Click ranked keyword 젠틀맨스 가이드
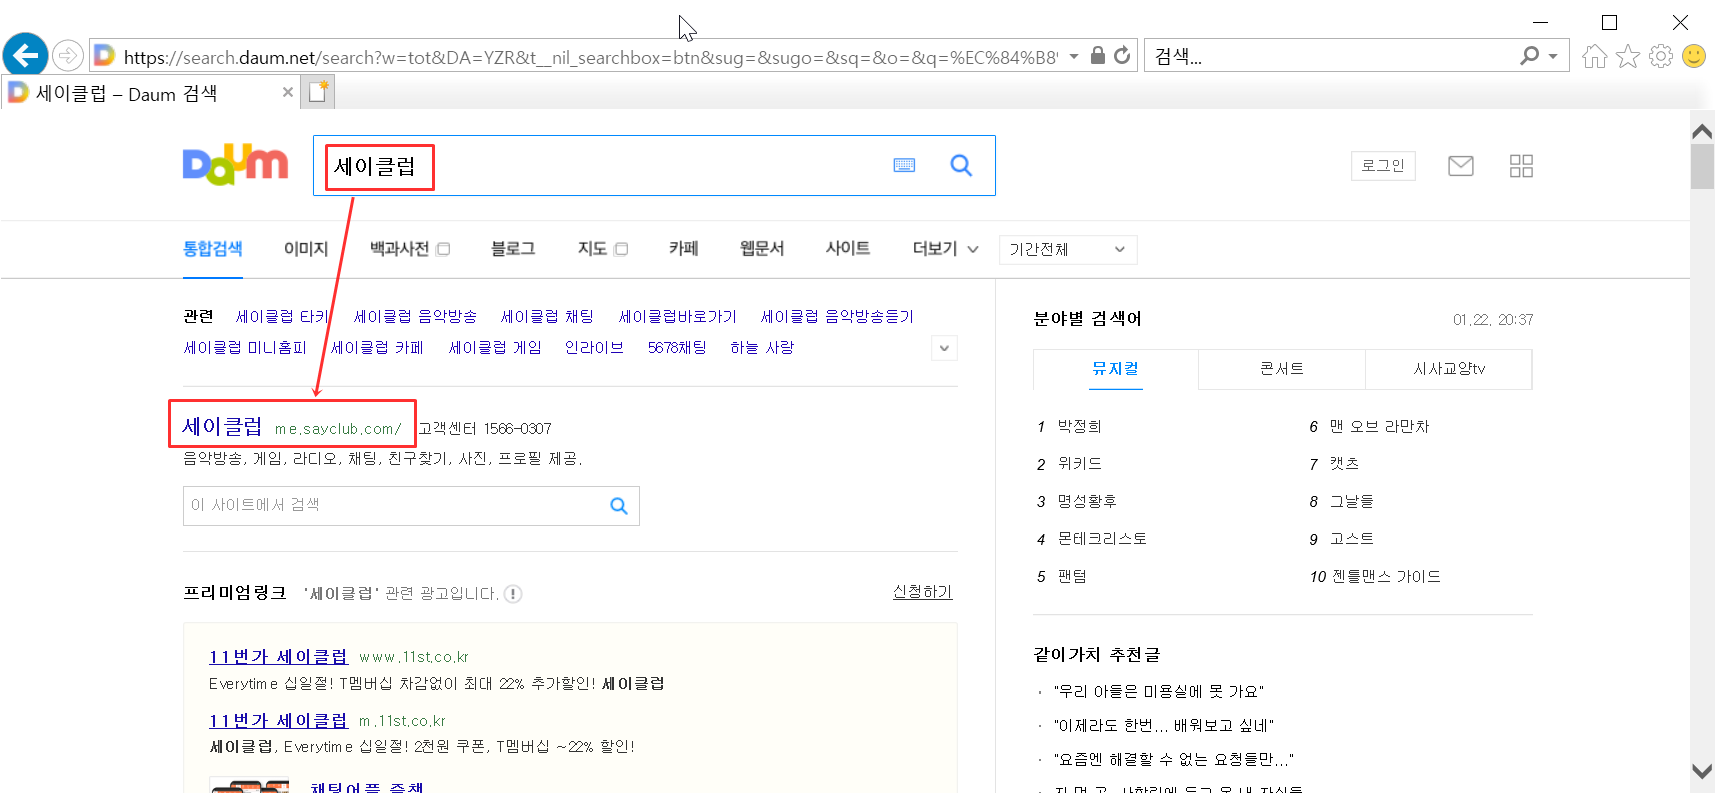The image size is (1716, 794). [1387, 576]
